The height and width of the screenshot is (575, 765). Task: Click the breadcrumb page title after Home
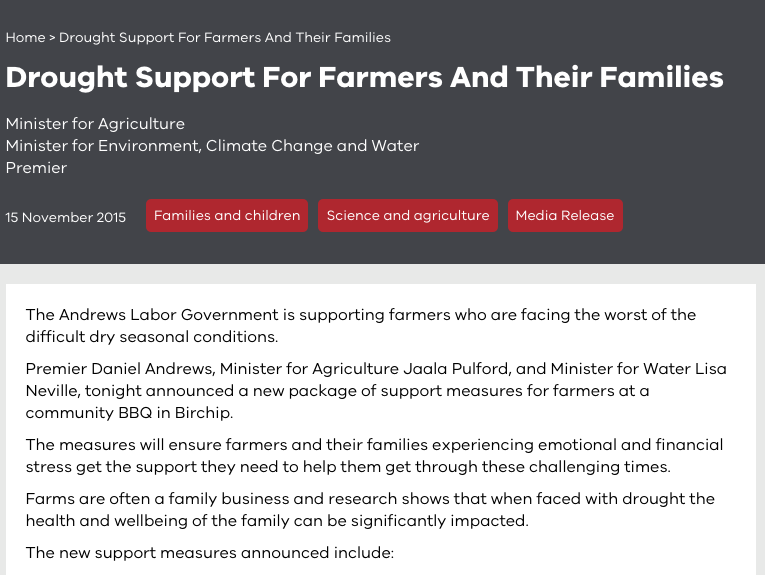pos(224,38)
